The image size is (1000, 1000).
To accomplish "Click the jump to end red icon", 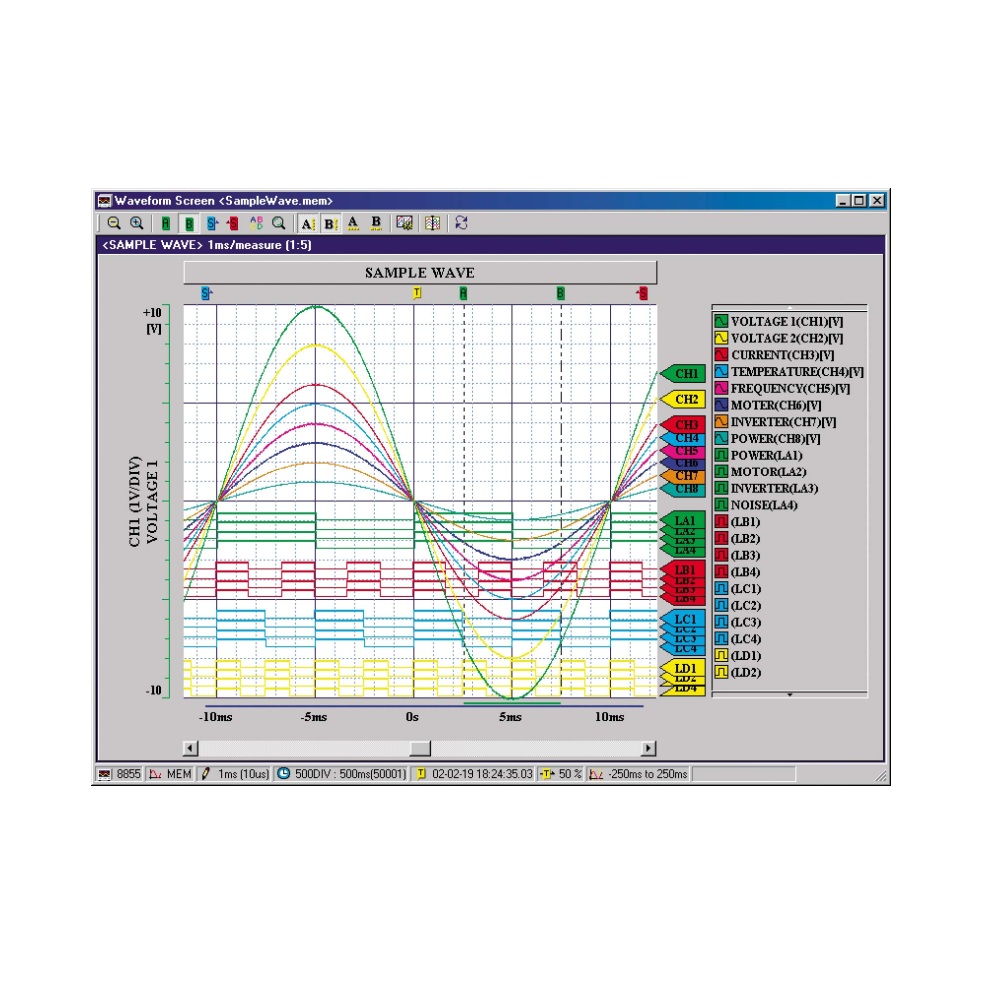I will coord(232,223).
